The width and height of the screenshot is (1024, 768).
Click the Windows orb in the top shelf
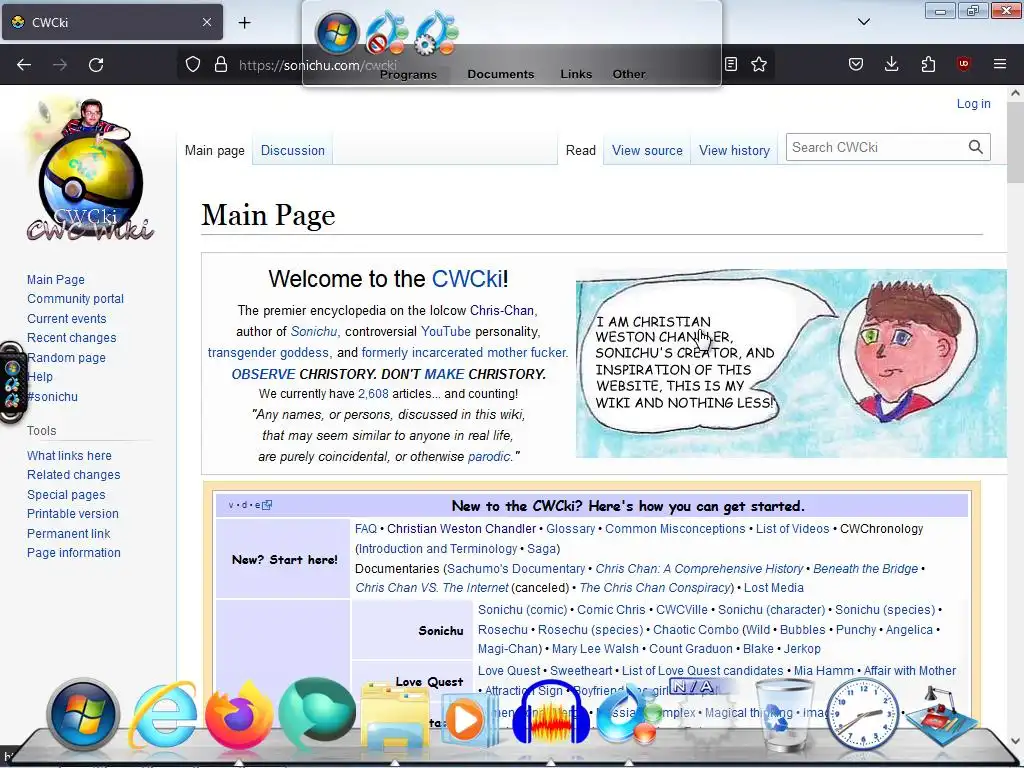click(337, 33)
